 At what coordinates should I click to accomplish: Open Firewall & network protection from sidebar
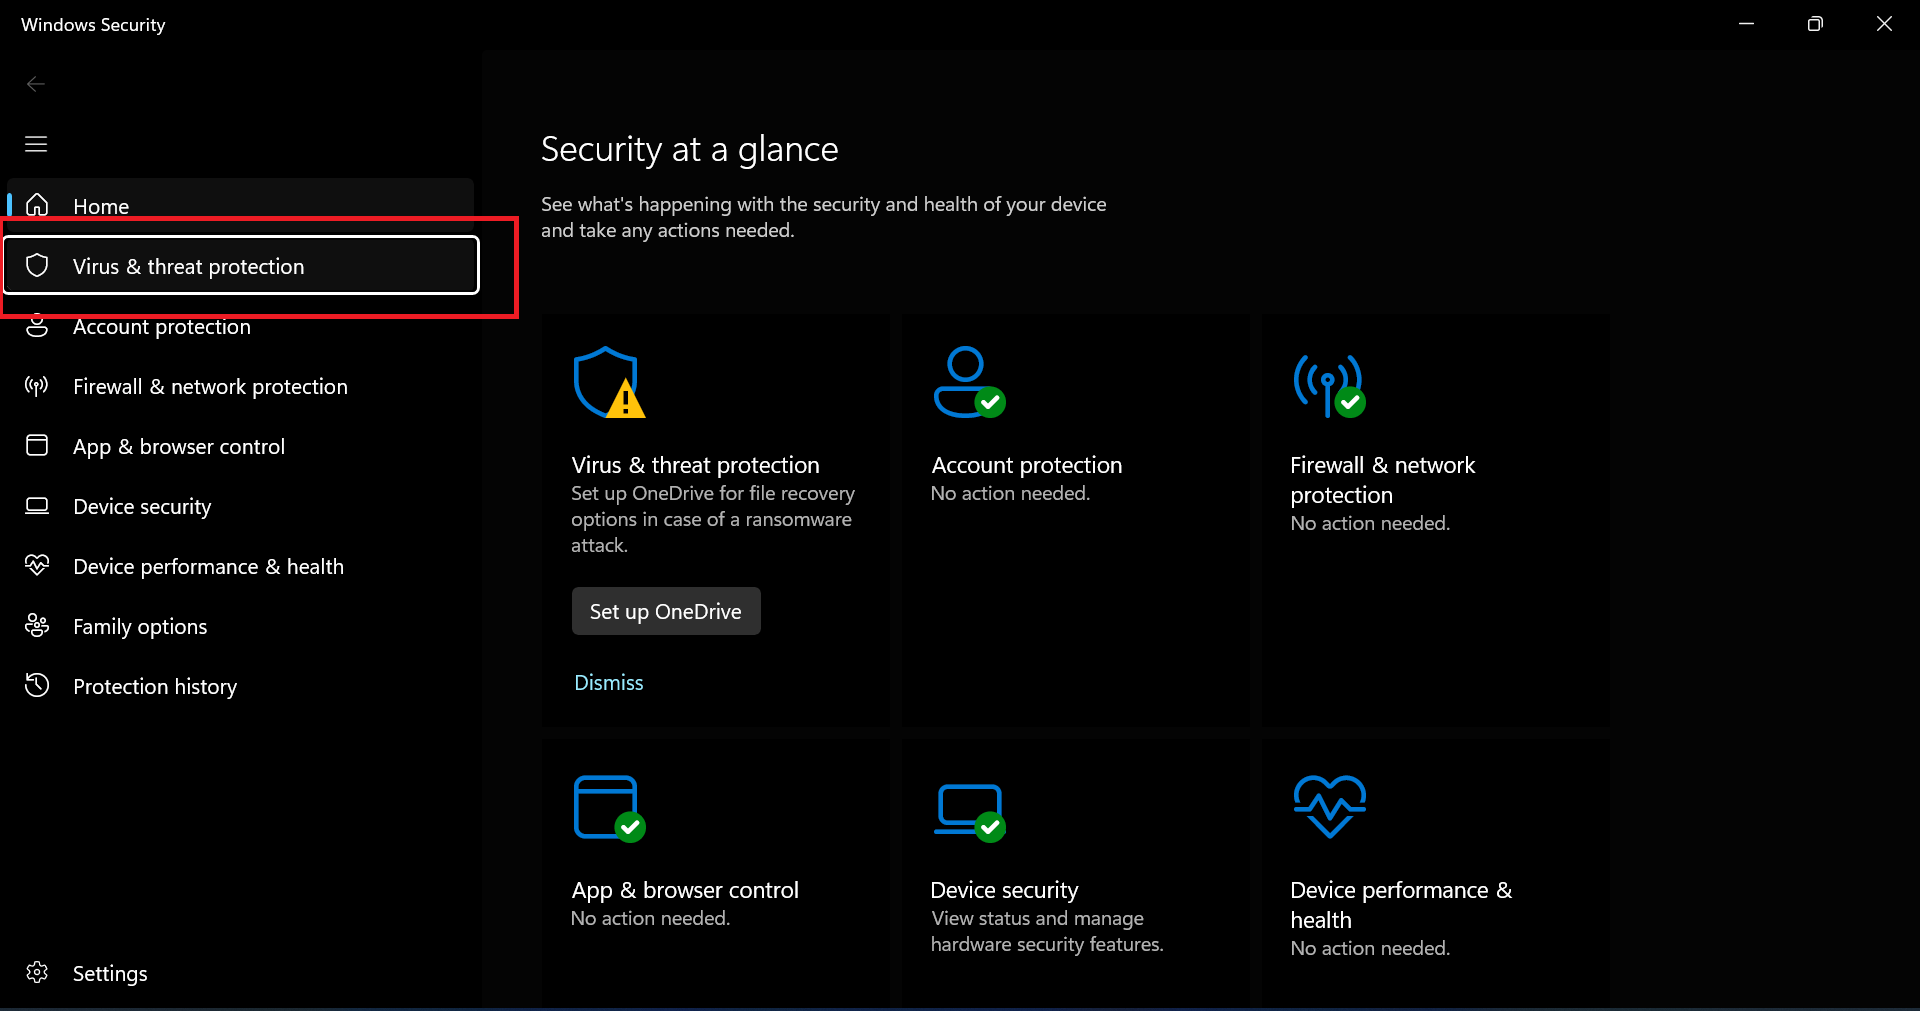pyautogui.click(x=240, y=387)
